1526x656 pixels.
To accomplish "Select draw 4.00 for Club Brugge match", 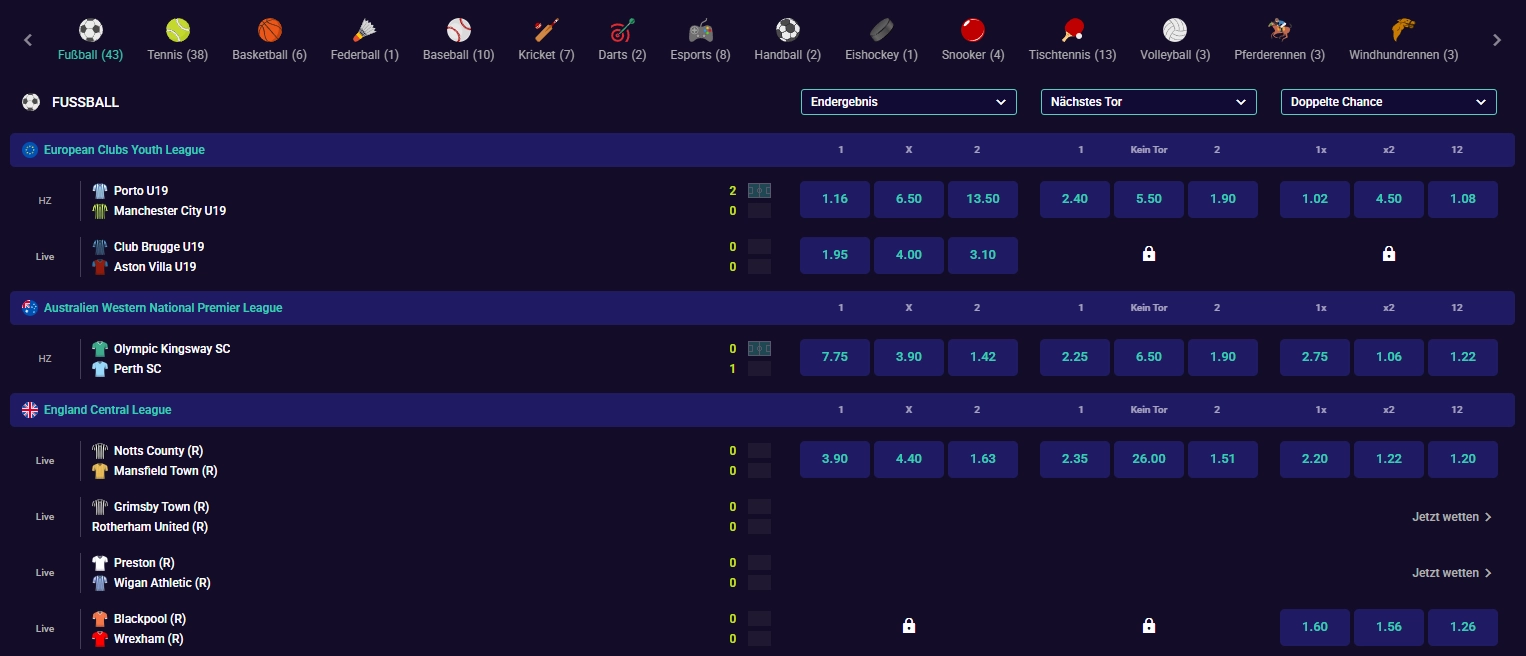I will point(909,255).
